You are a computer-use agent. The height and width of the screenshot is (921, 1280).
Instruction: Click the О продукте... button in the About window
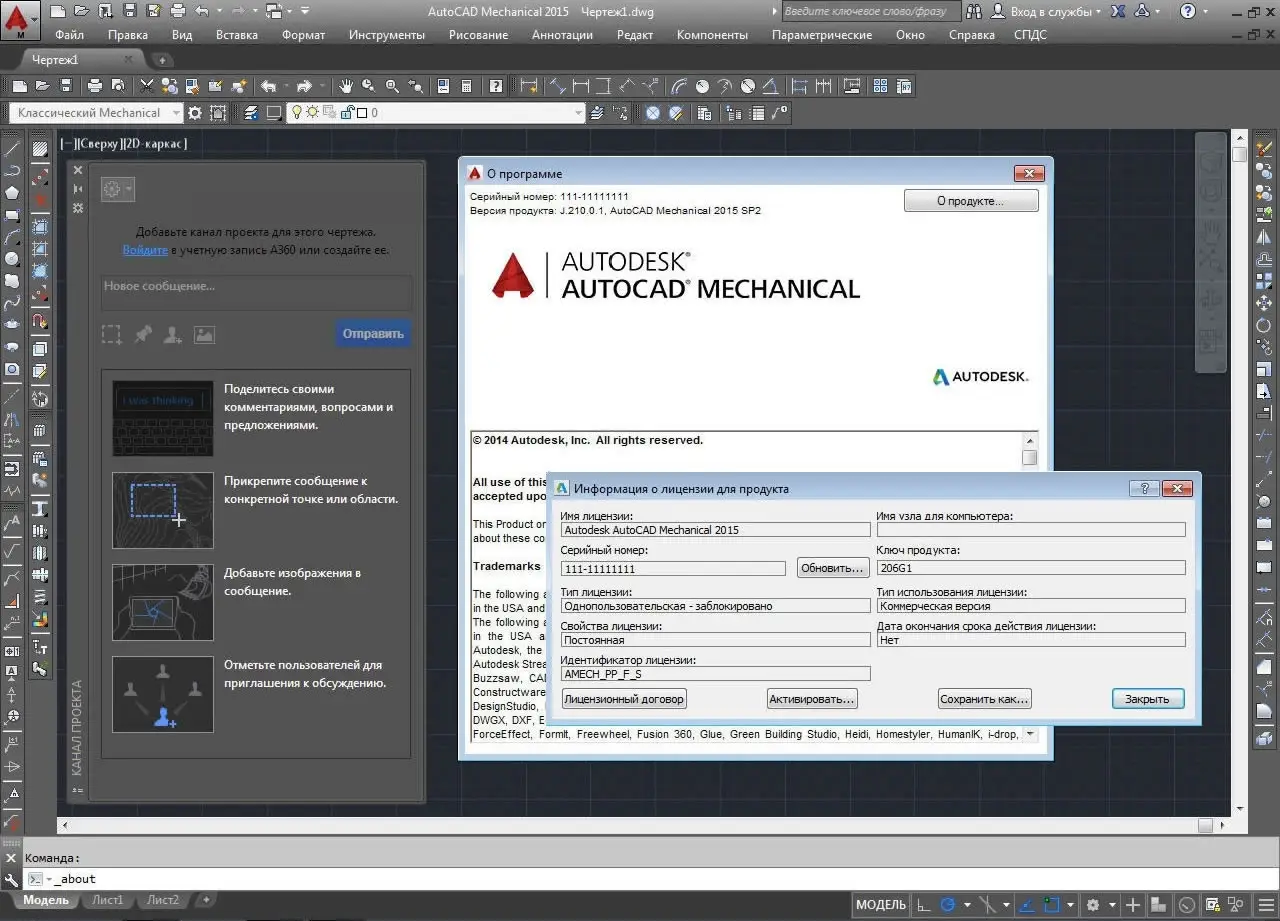pos(971,201)
